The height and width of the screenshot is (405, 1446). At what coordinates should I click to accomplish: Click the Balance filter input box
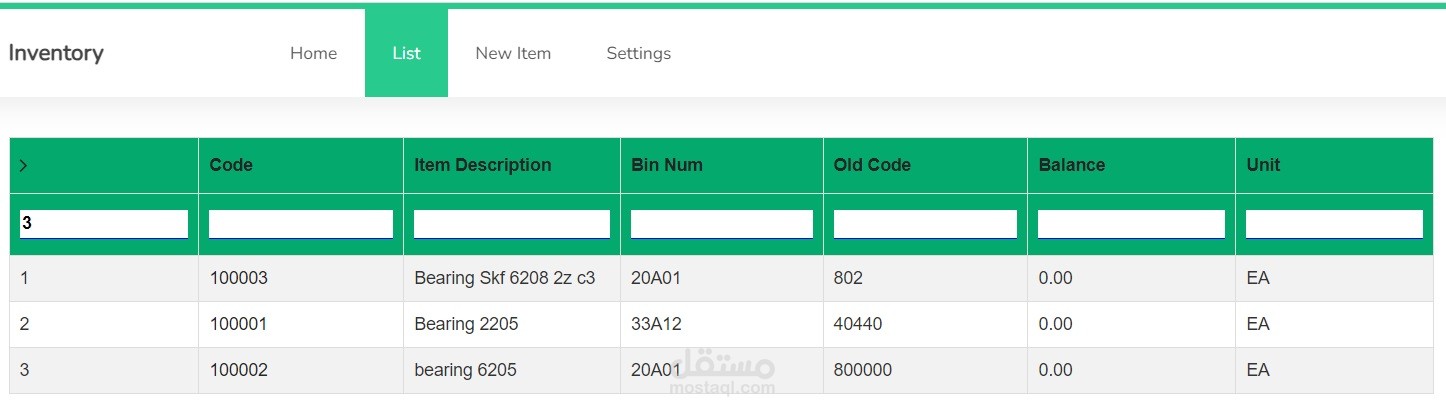pos(1131,224)
